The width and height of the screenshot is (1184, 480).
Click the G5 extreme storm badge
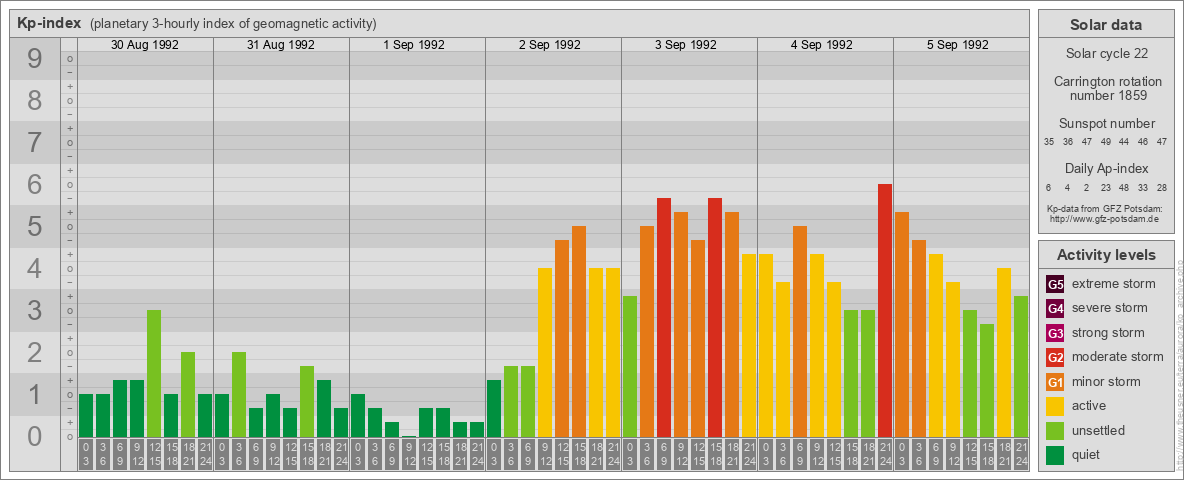click(x=1055, y=285)
